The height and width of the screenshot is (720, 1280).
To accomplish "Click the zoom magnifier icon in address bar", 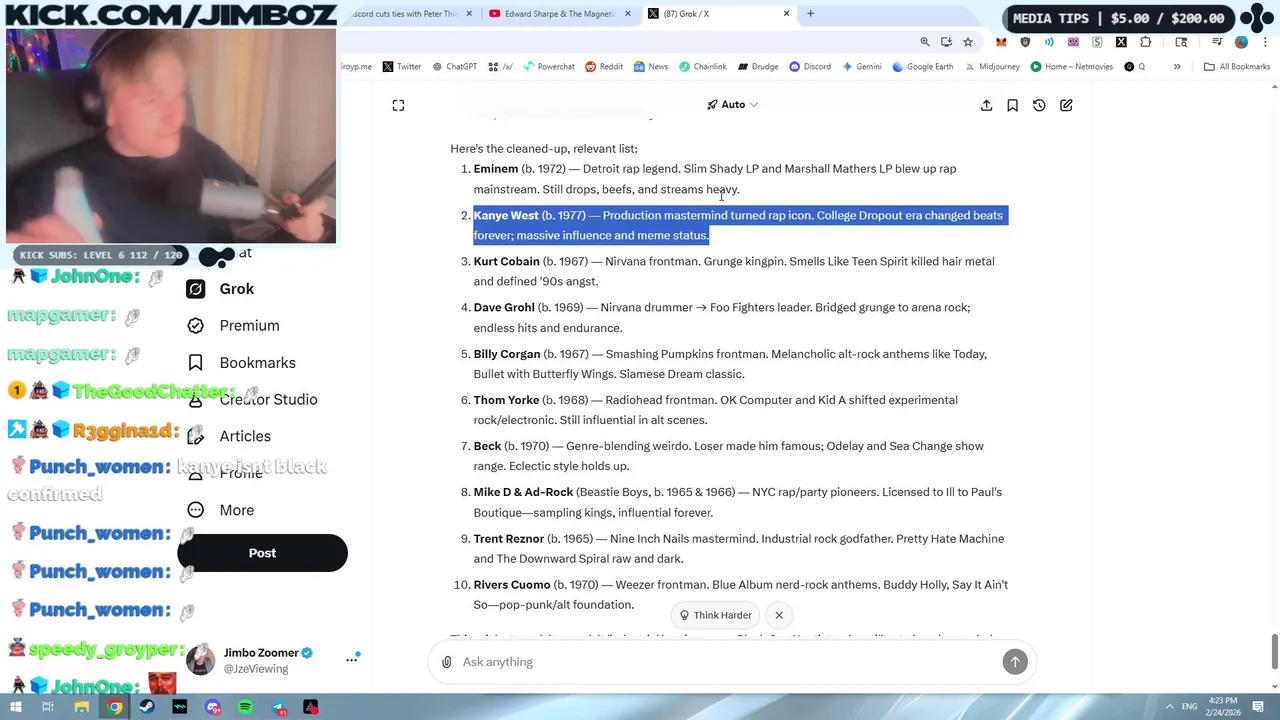I will [925, 42].
